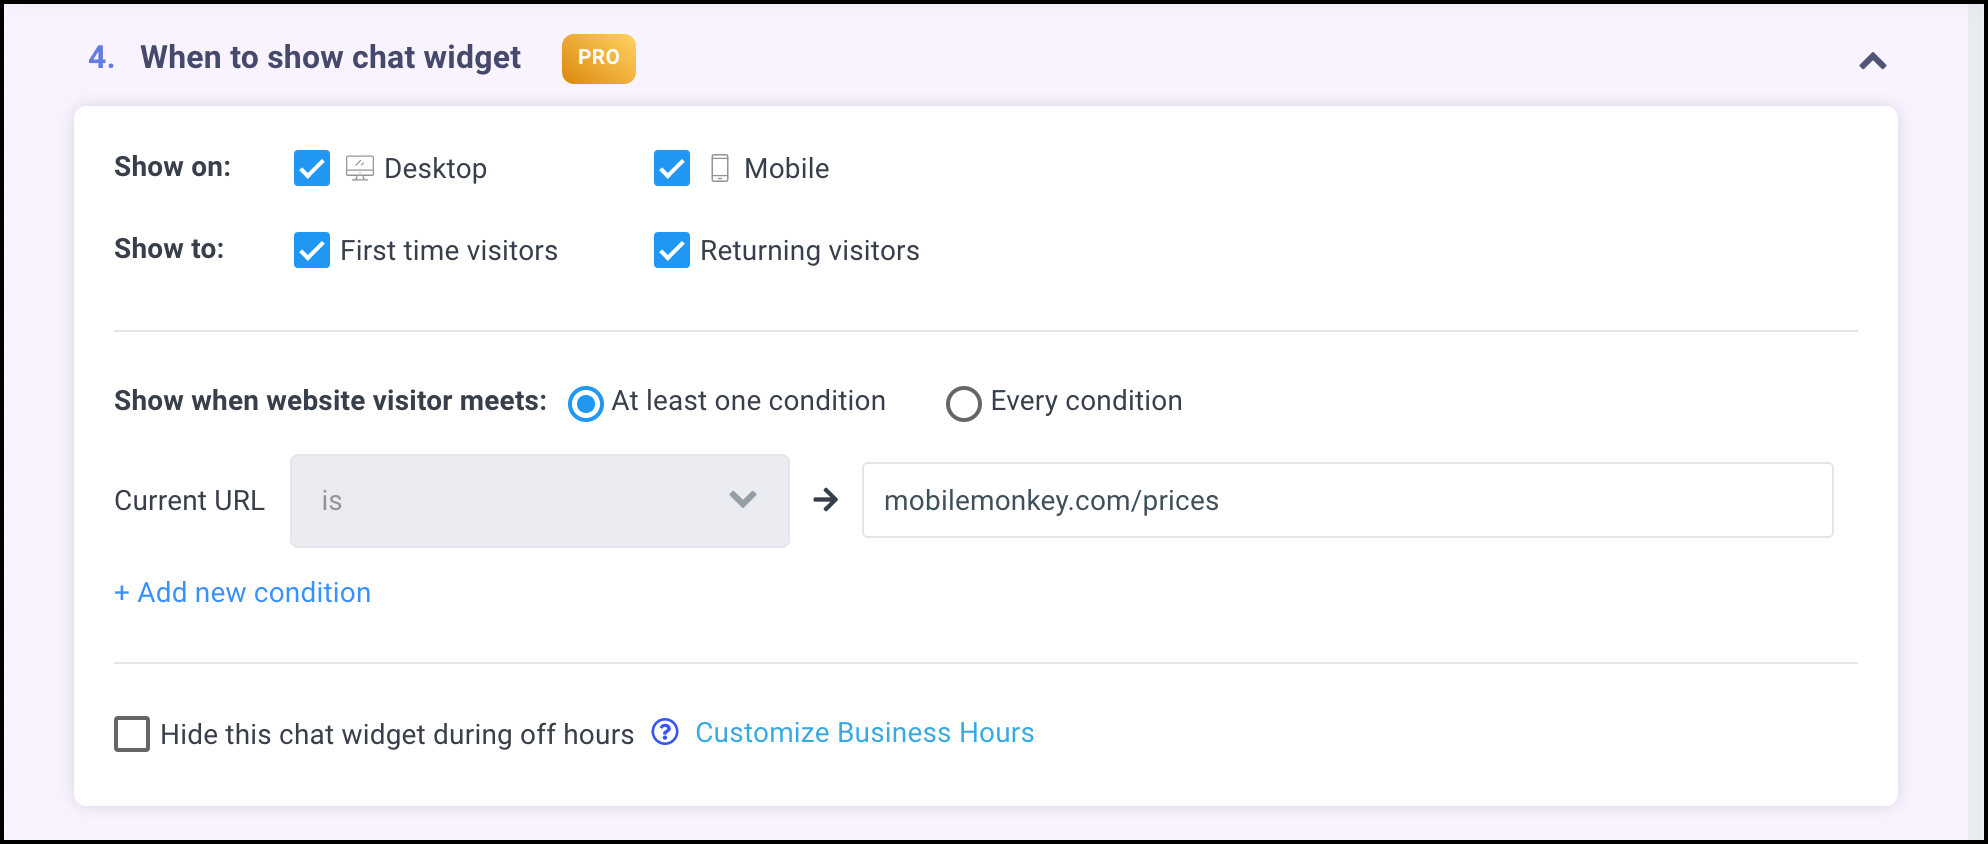
Task: Open the Current URL "is" dropdown
Action: coord(539,500)
